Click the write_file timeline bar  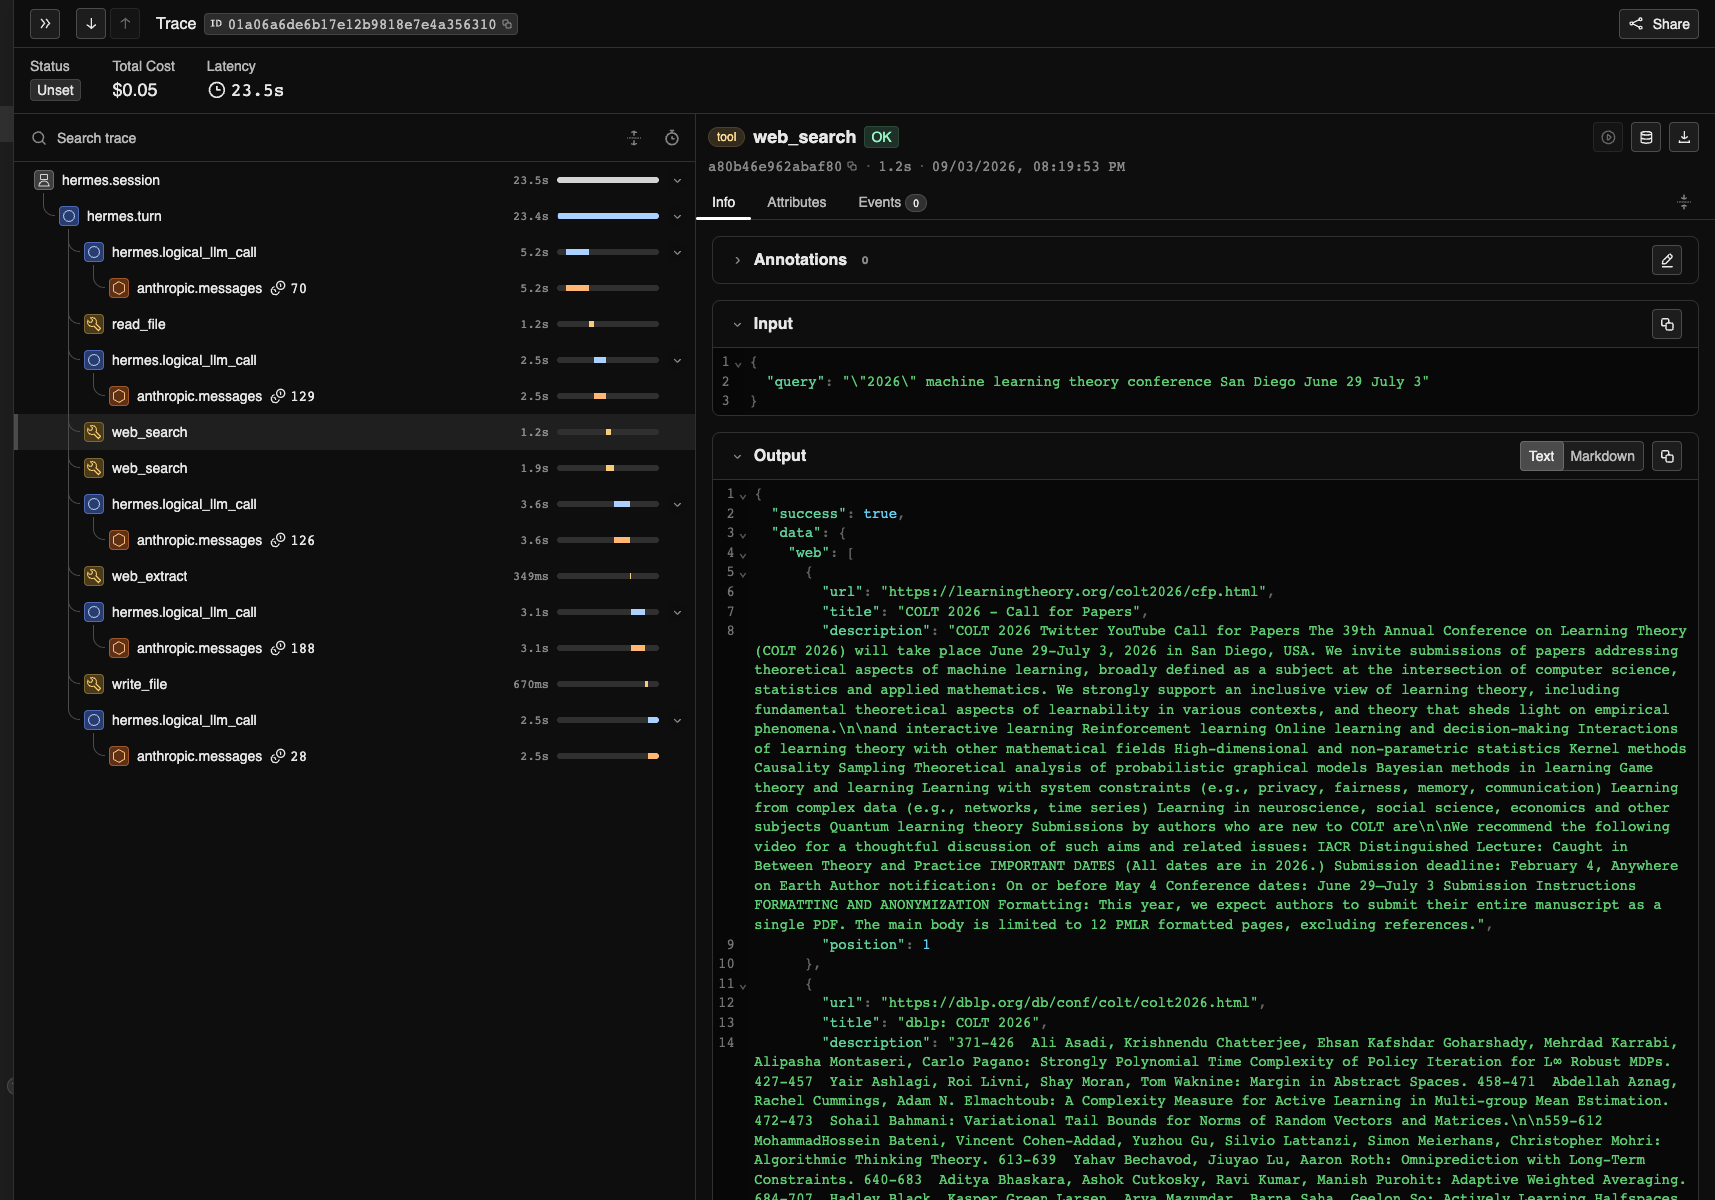pos(608,684)
